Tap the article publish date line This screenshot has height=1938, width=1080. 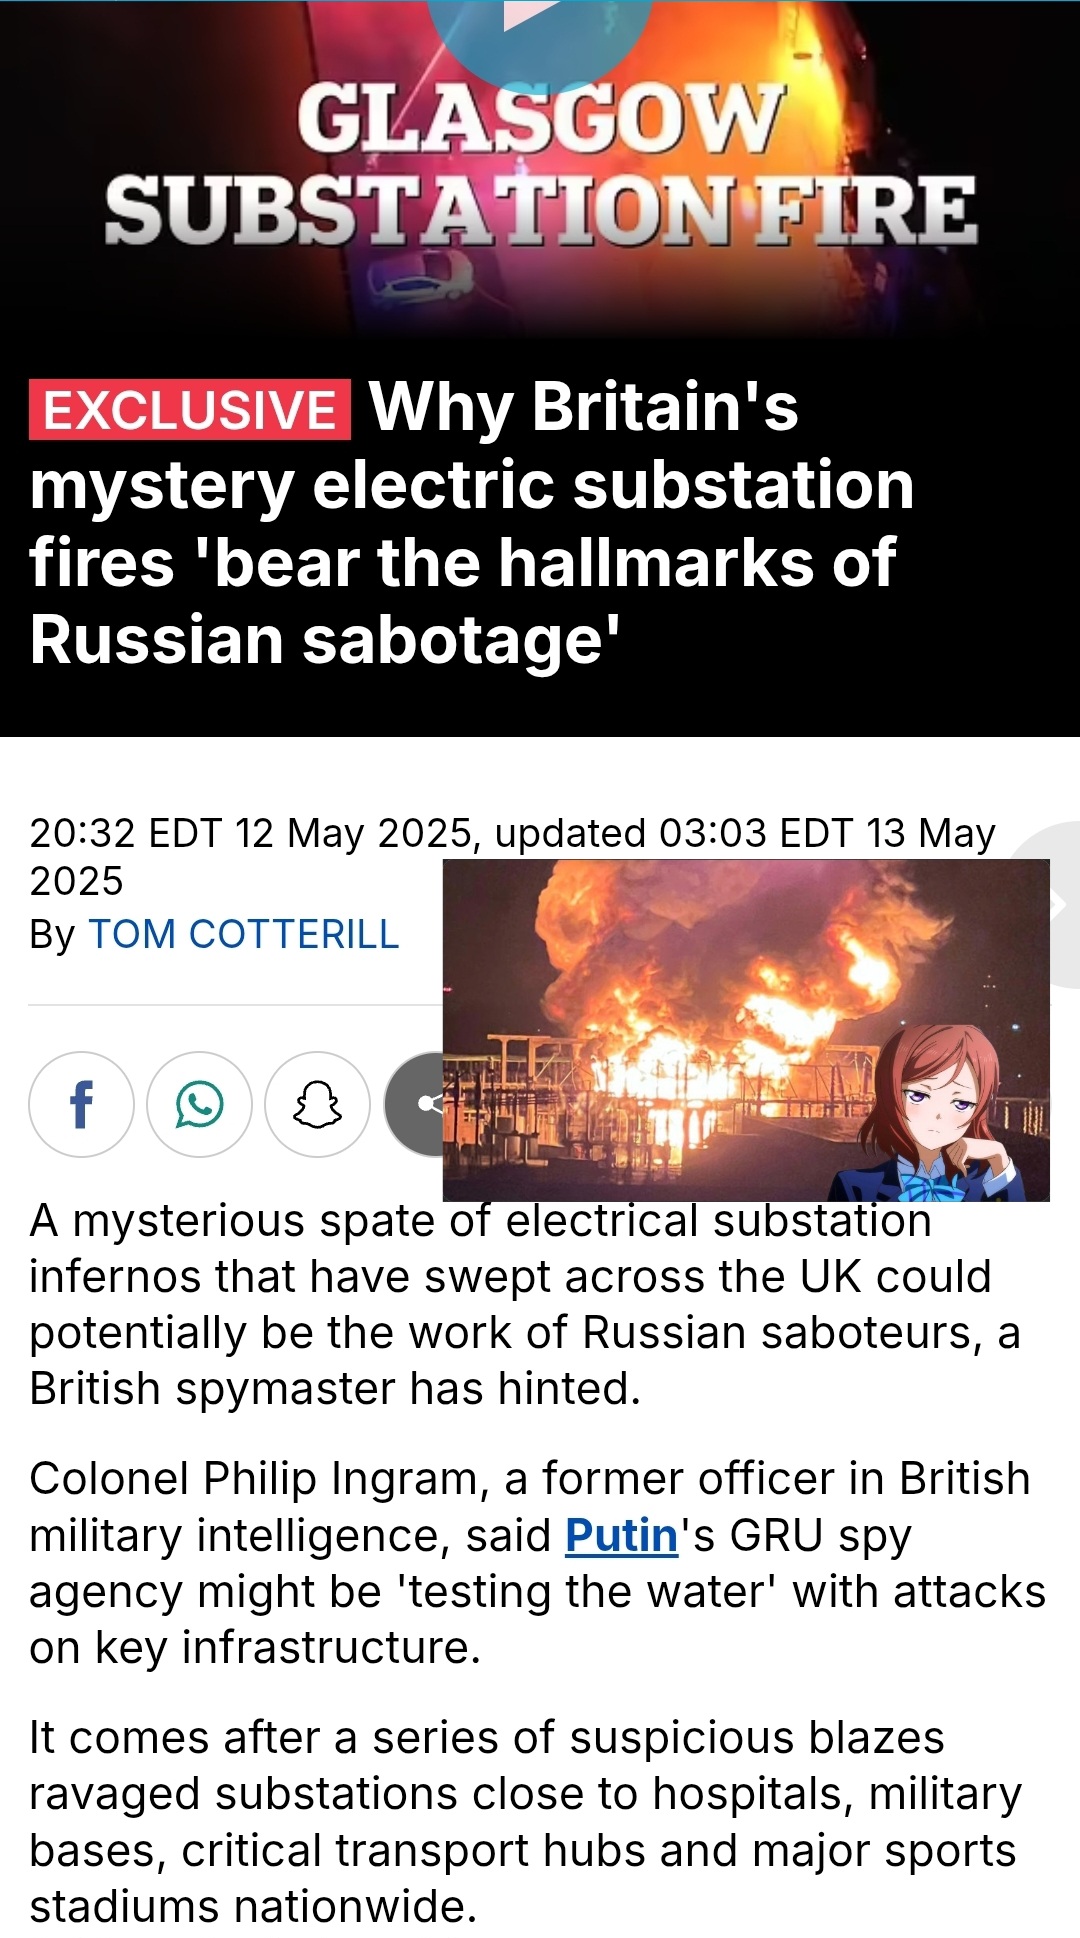512,857
